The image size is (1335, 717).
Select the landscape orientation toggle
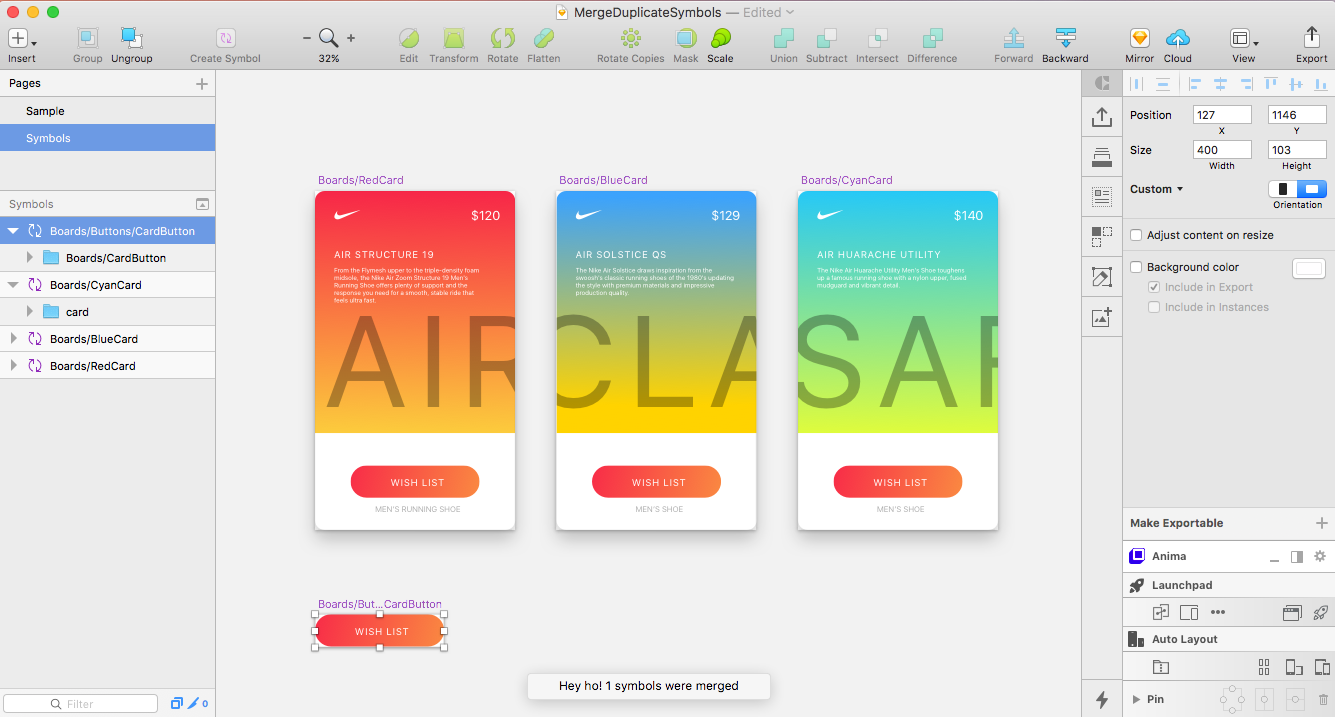[x=1312, y=189]
